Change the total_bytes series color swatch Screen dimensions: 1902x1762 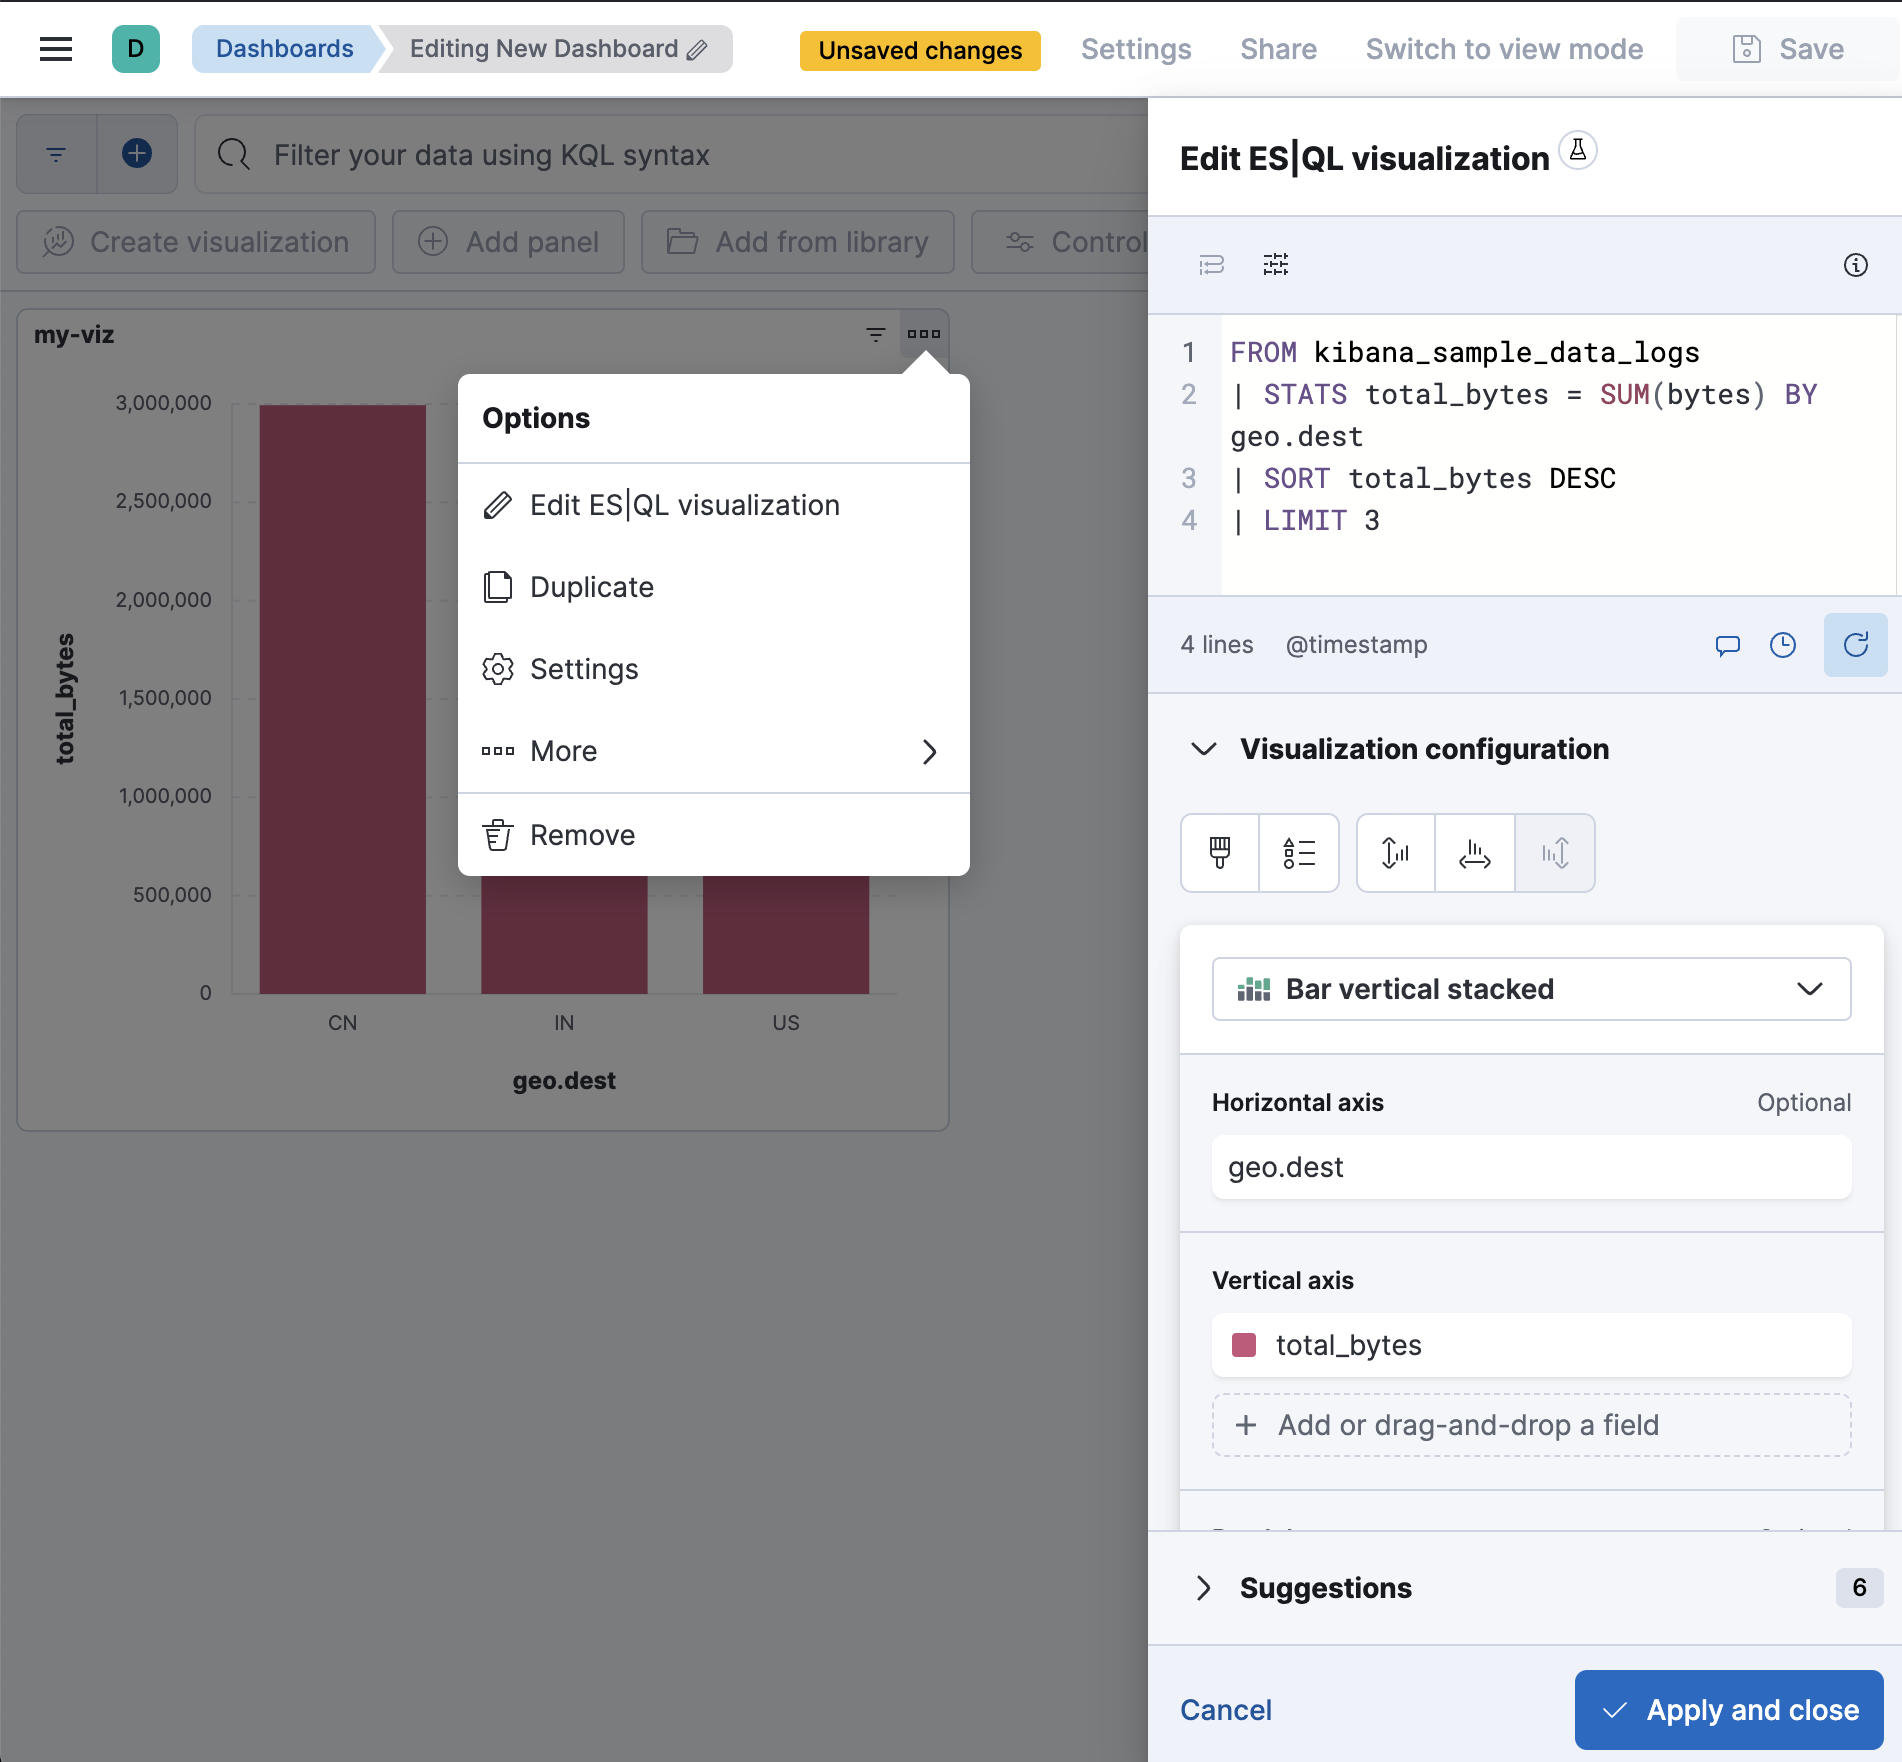1244,1345
